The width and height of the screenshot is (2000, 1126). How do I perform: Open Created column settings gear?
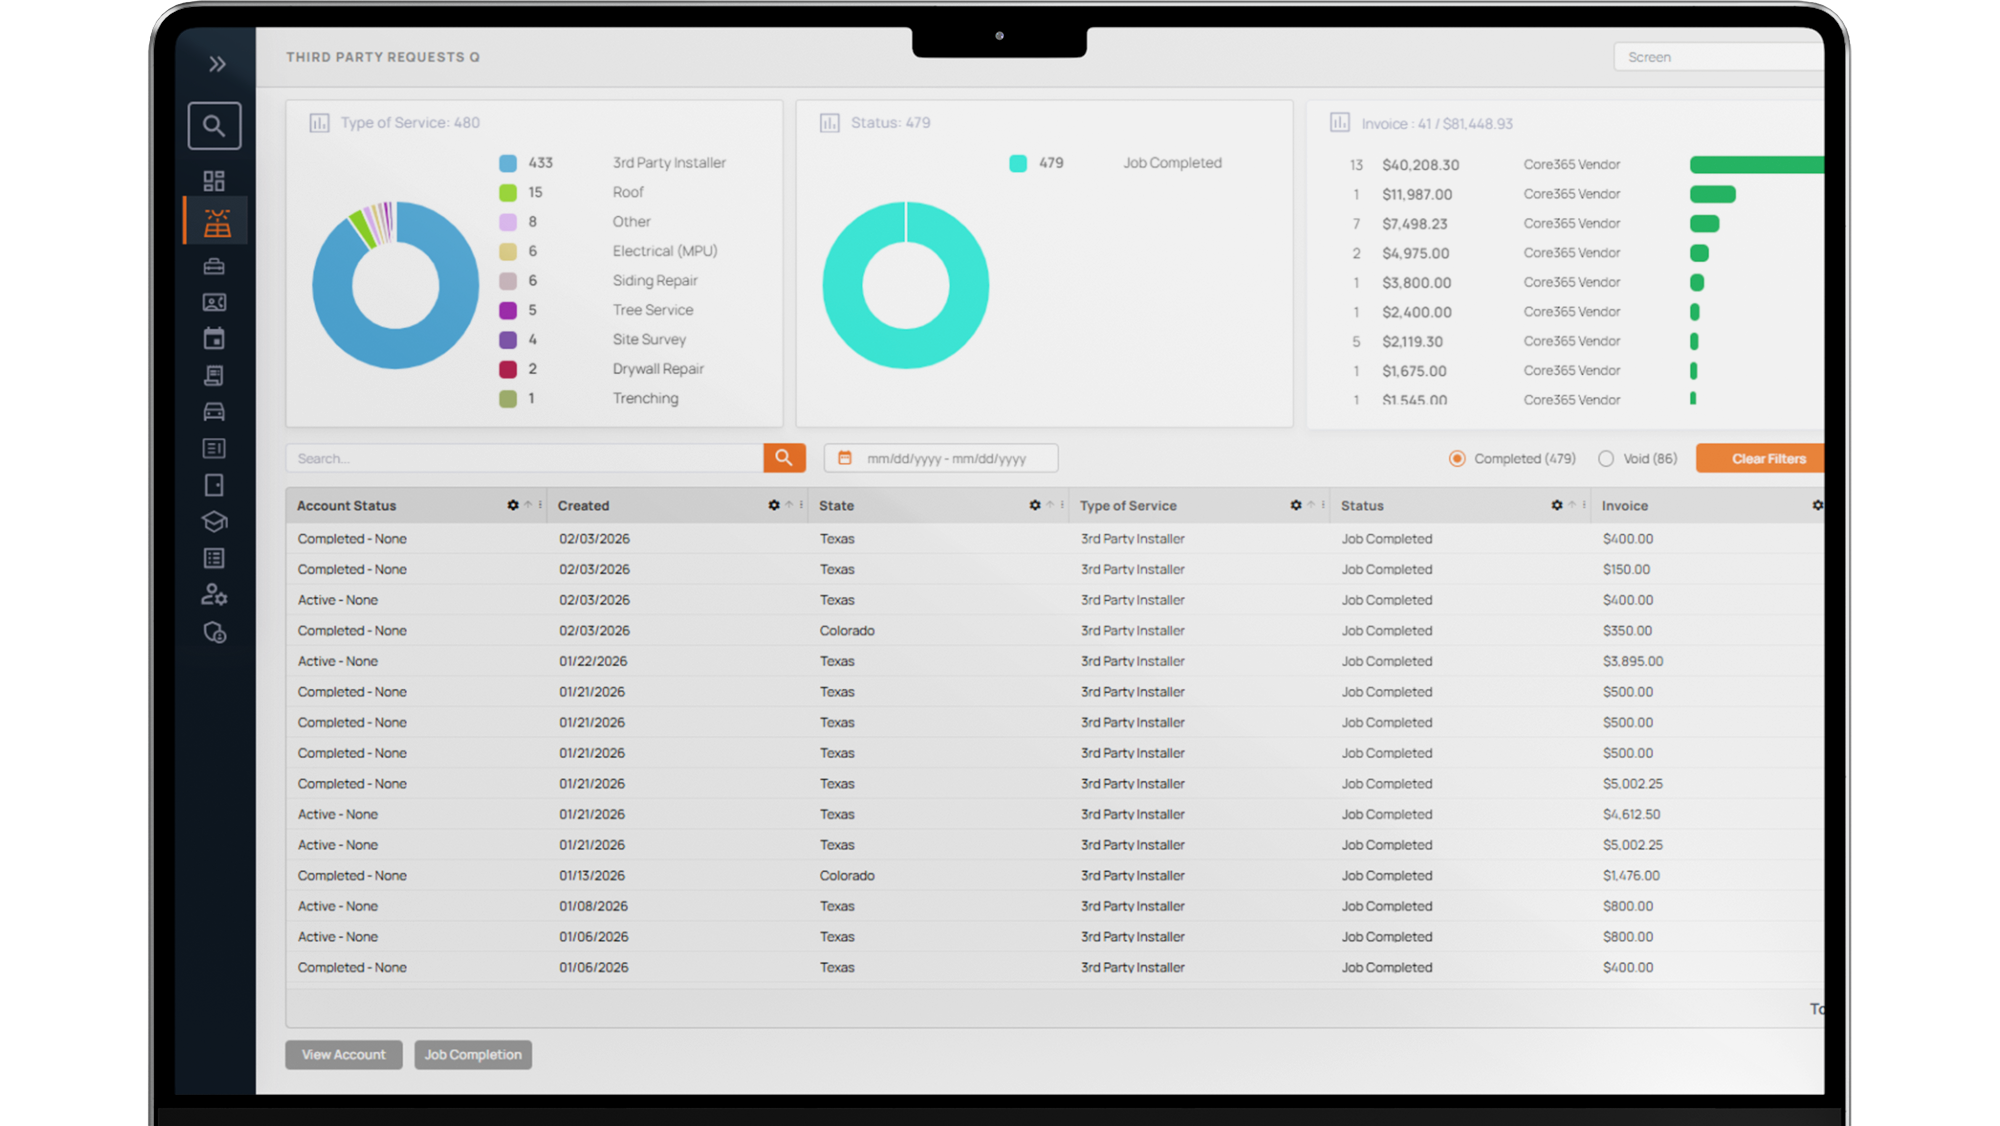[x=774, y=506]
